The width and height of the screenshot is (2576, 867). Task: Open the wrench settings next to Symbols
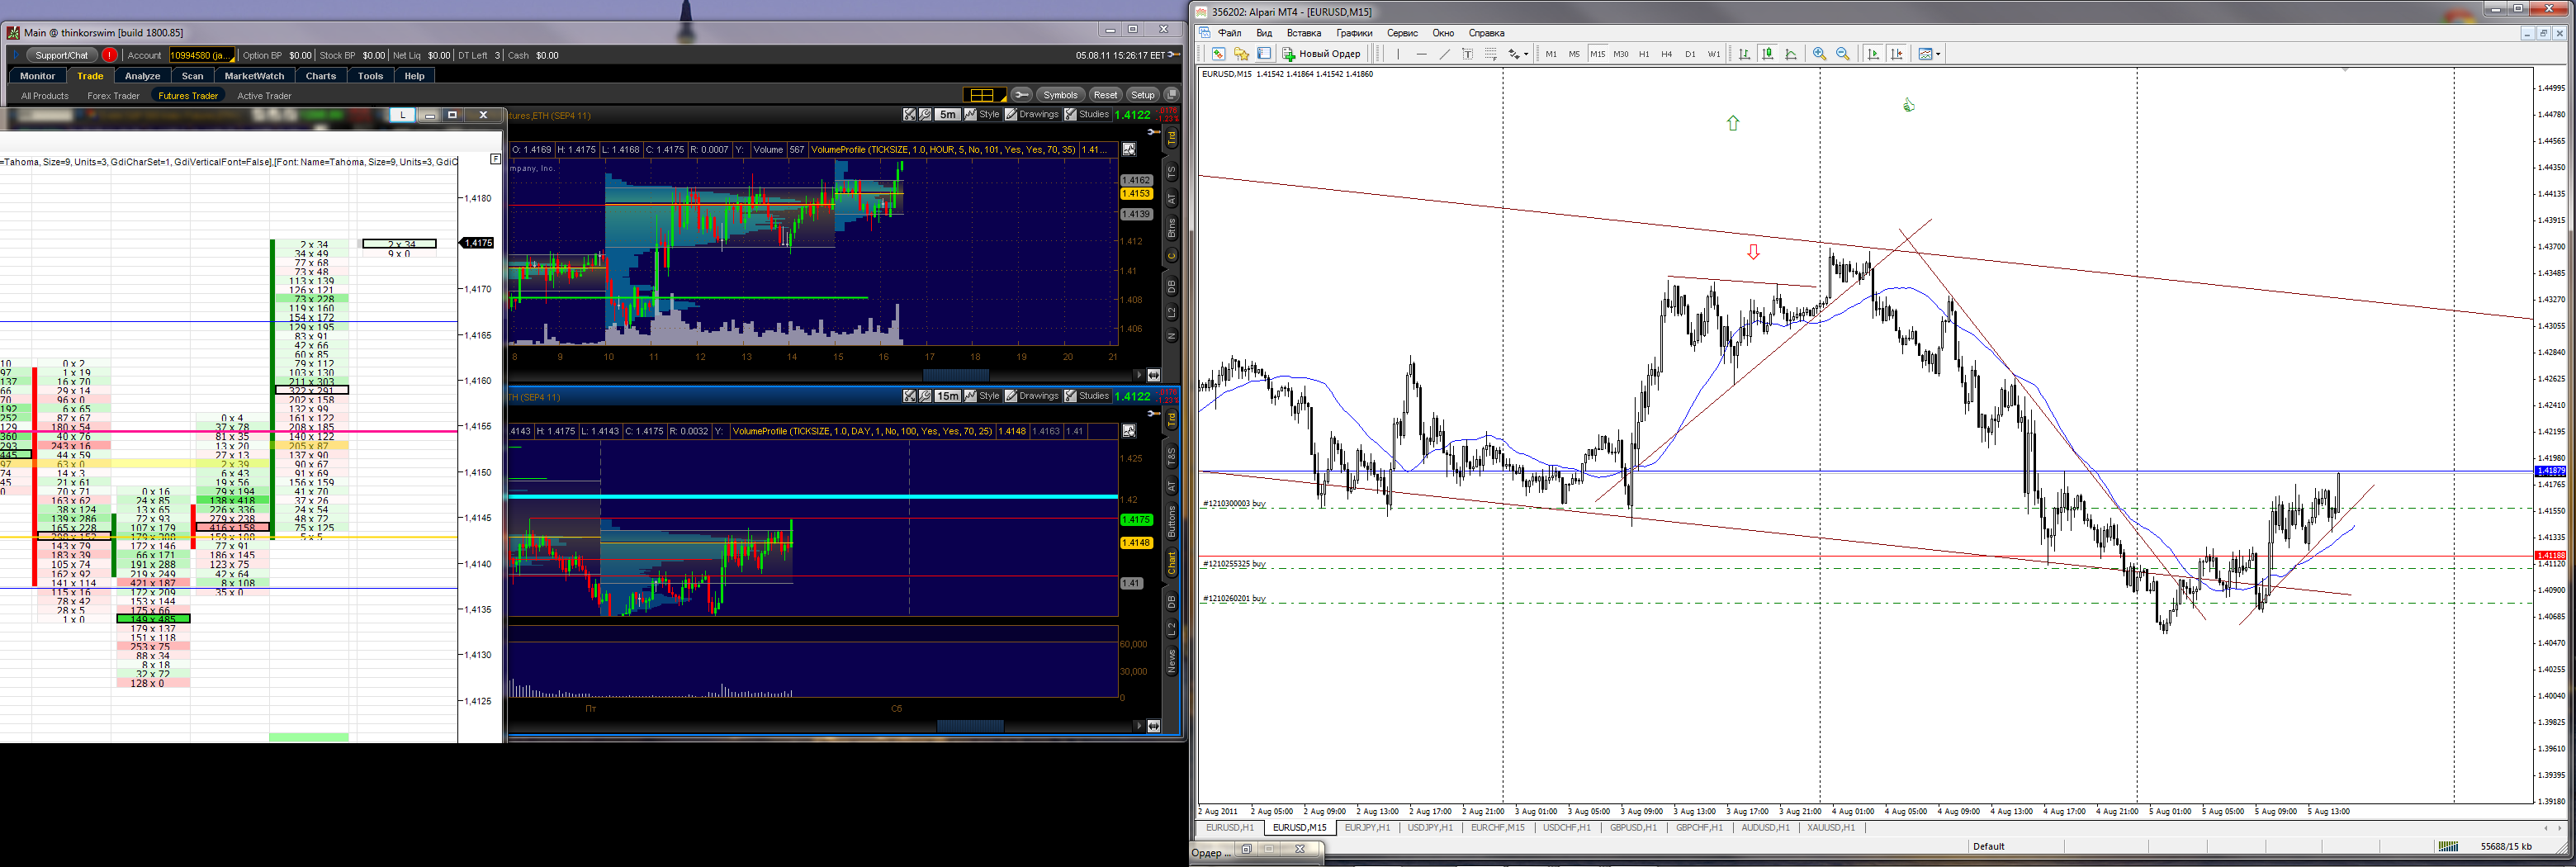click(1021, 95)
